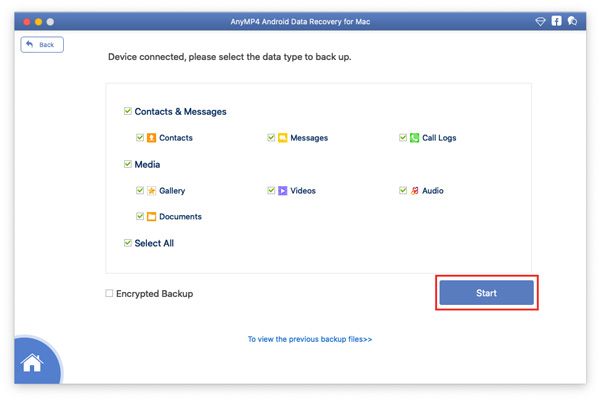600x400 pixels.
Task: Click the Contacts & Messages label
Action: click(181, 112)
